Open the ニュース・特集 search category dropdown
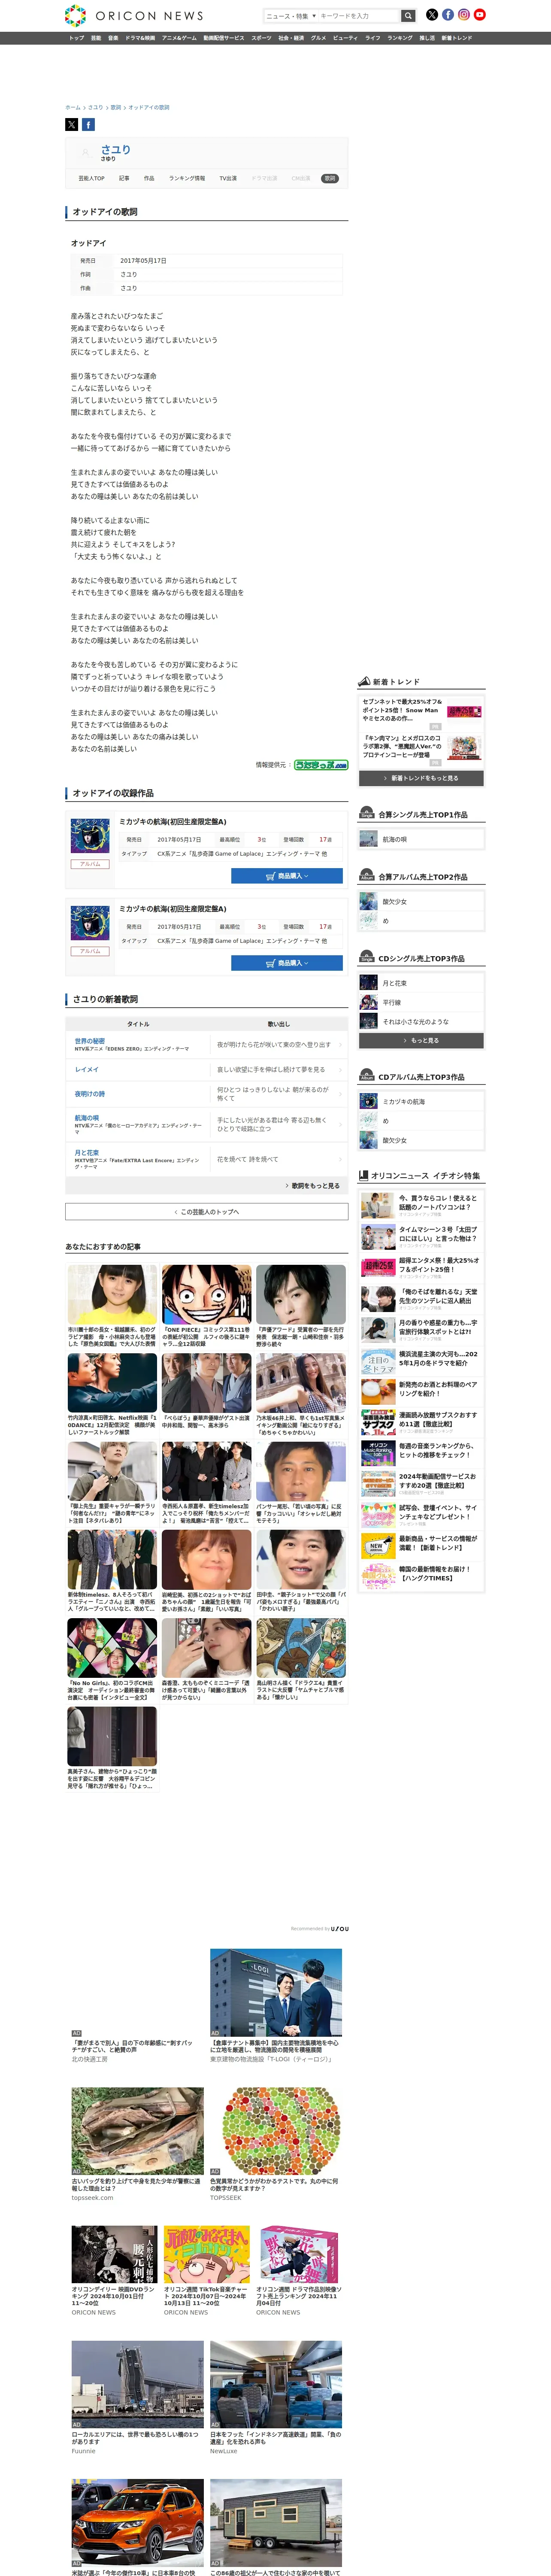Screen dimensions: 551x2576 (x=290, y=16)
